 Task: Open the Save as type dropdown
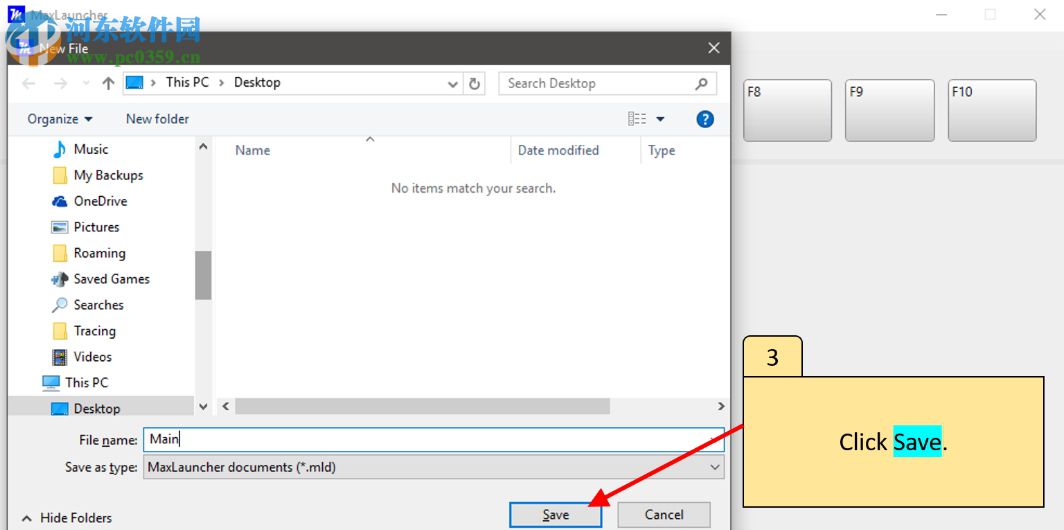coord(434,467)
